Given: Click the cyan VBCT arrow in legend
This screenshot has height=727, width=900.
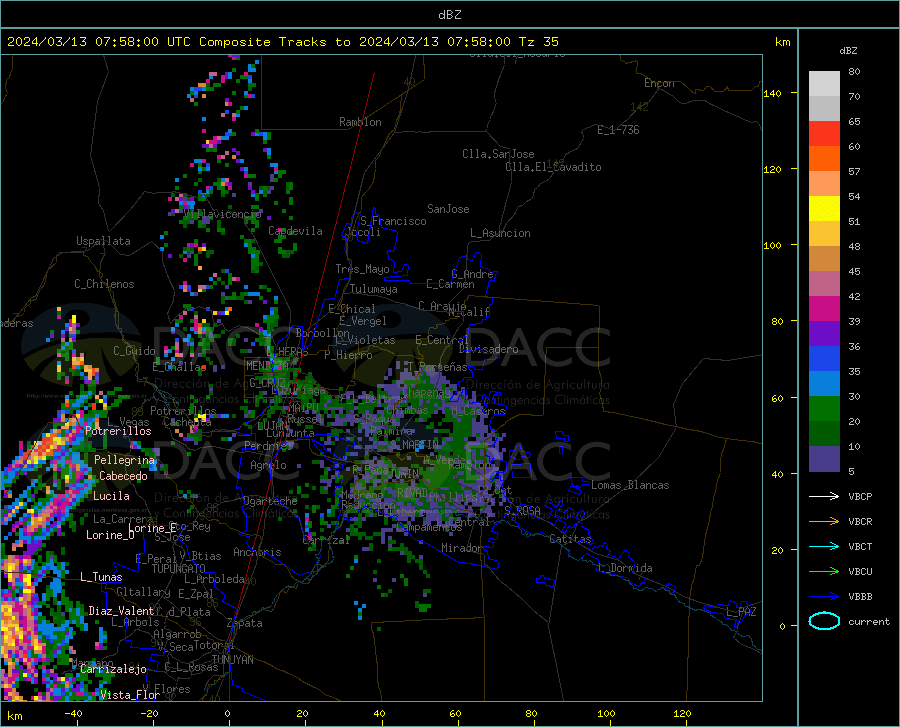Looking at the screenshot, I should coord(824,546).
